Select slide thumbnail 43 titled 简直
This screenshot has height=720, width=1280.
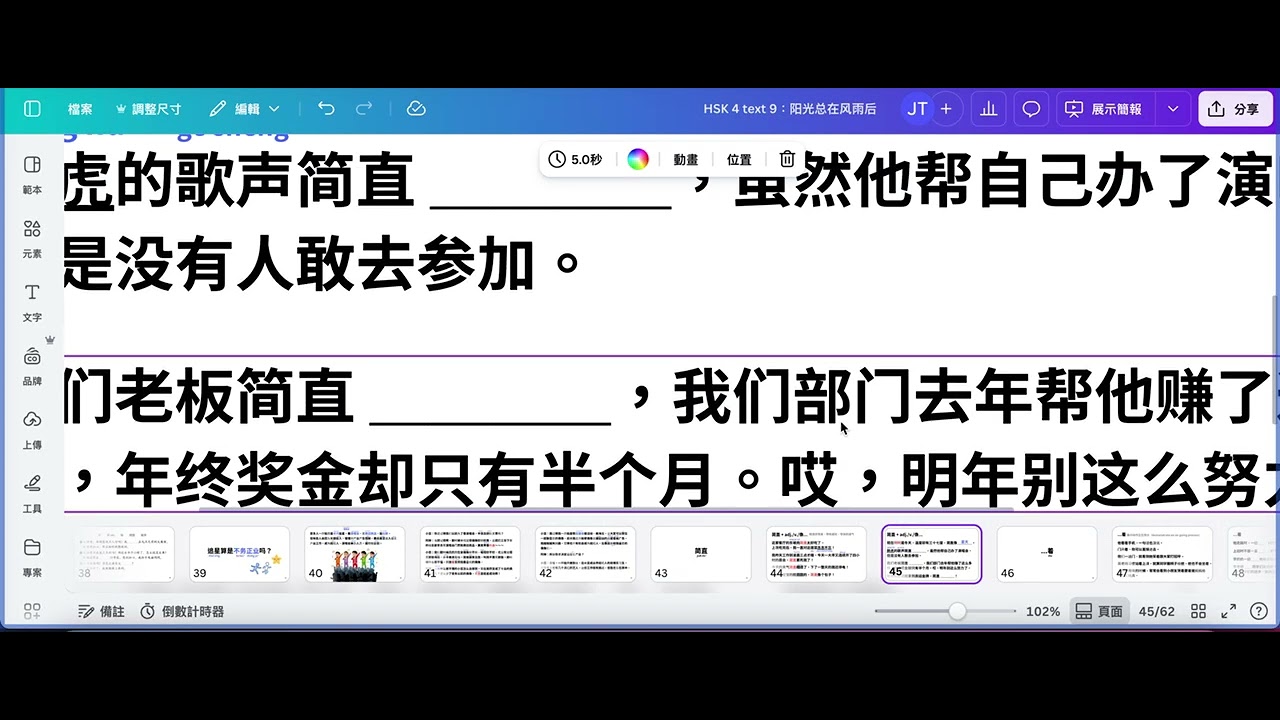pos(701,554)
